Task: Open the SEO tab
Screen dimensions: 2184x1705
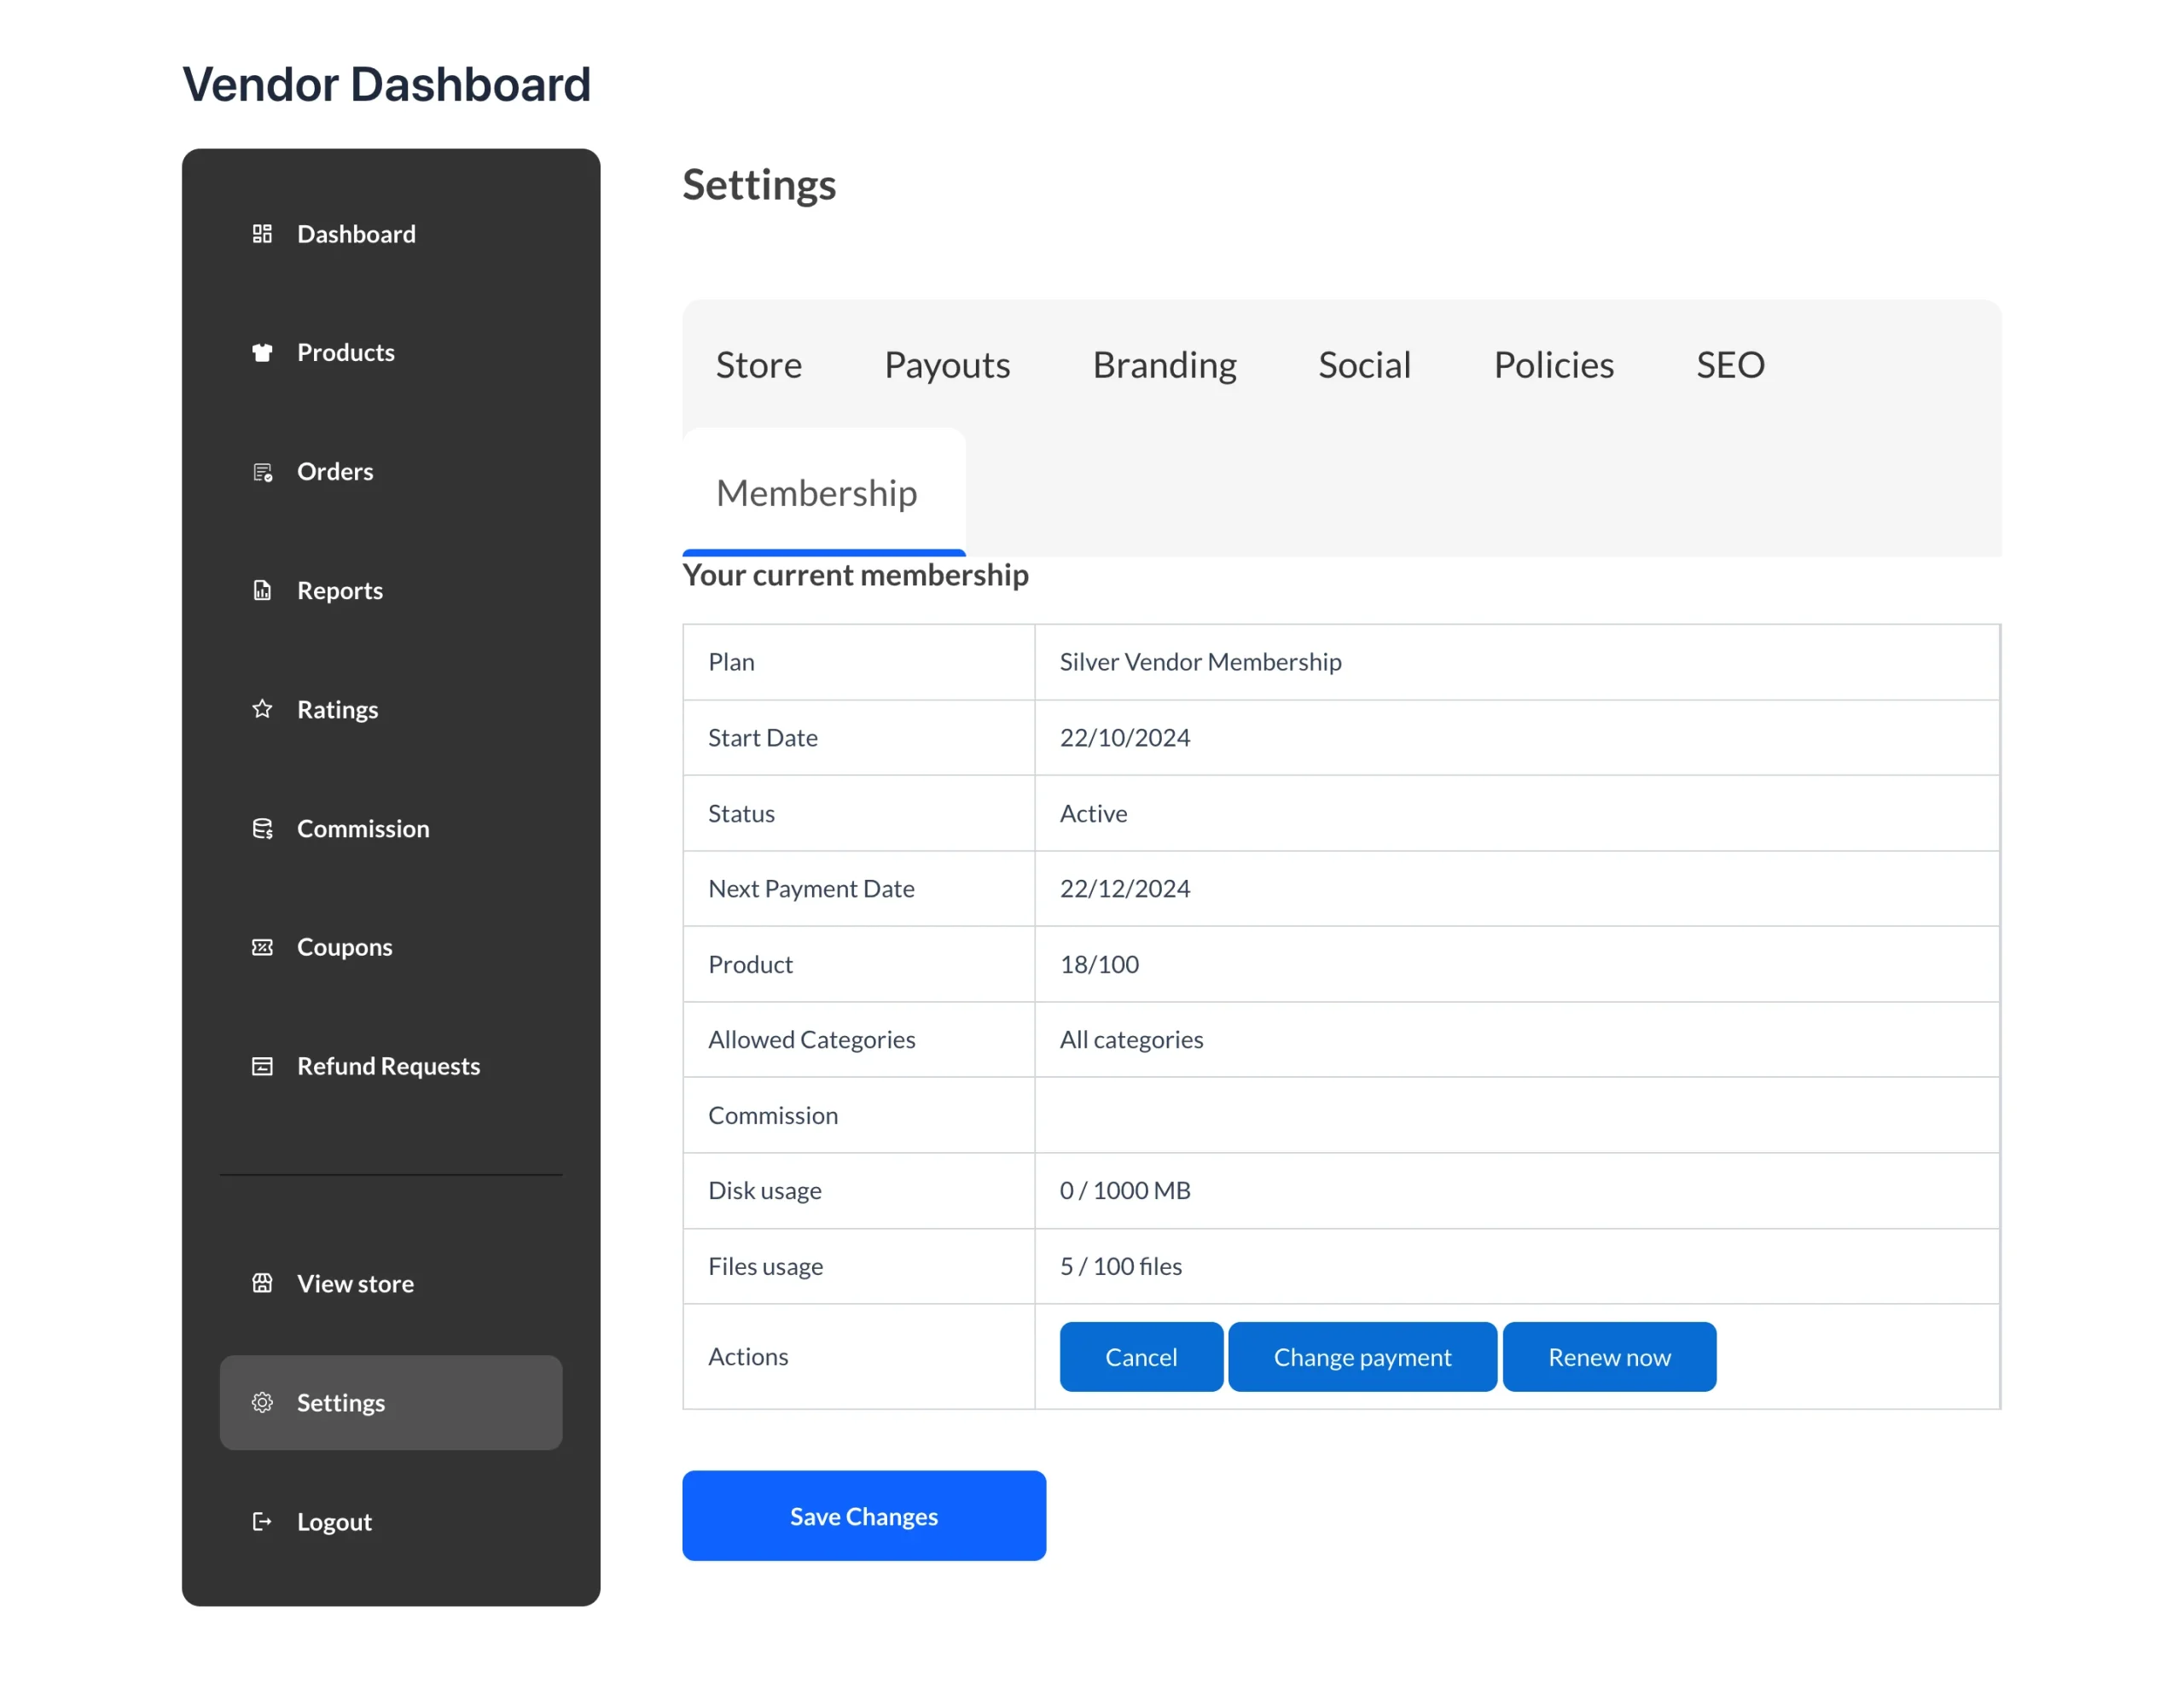Action: click(x=1730, y=365)
